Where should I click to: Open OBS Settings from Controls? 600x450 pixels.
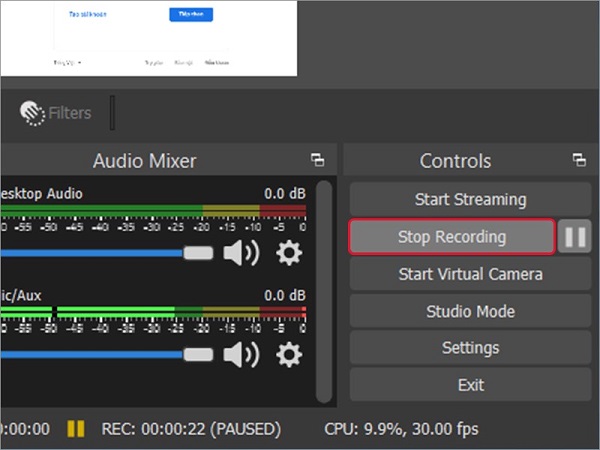click(x=470, y=348)
